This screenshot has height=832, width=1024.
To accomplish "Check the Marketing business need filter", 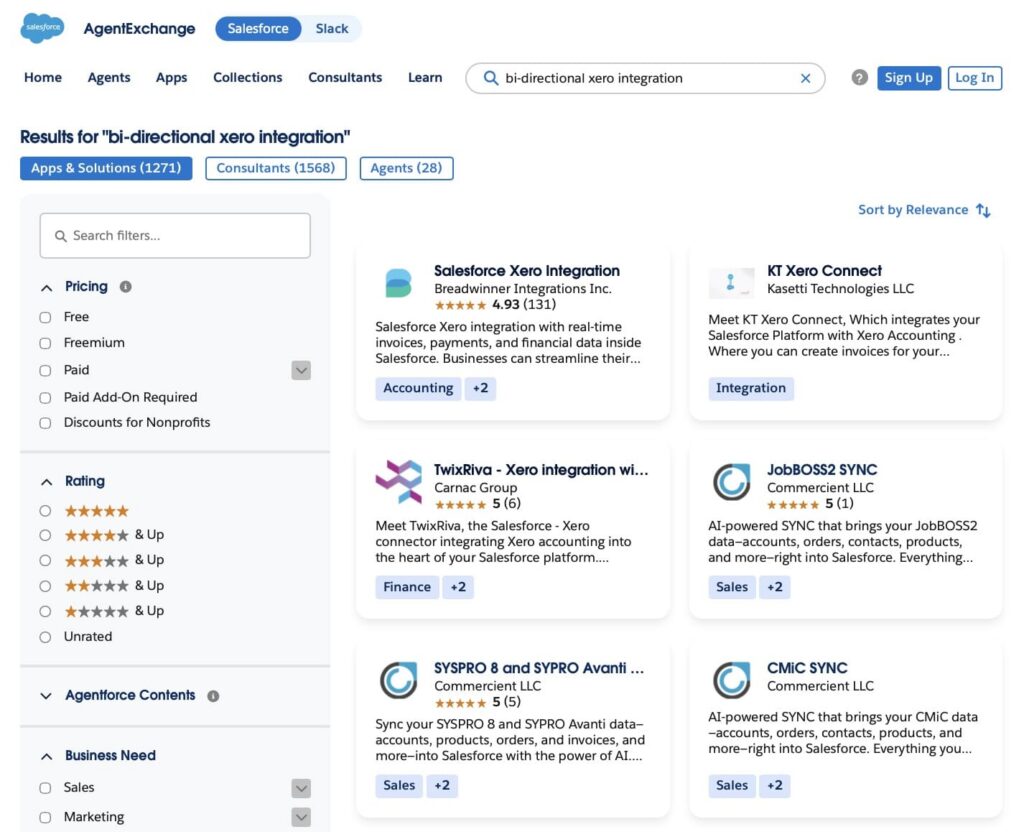I will pos(45,818).
